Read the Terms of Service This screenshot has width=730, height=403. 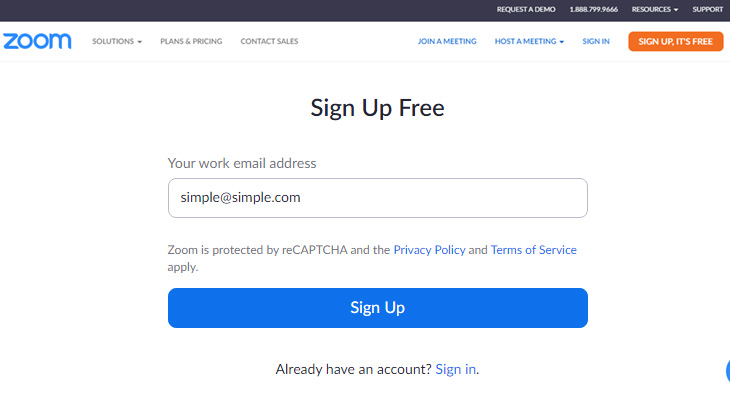pos(533,250)
